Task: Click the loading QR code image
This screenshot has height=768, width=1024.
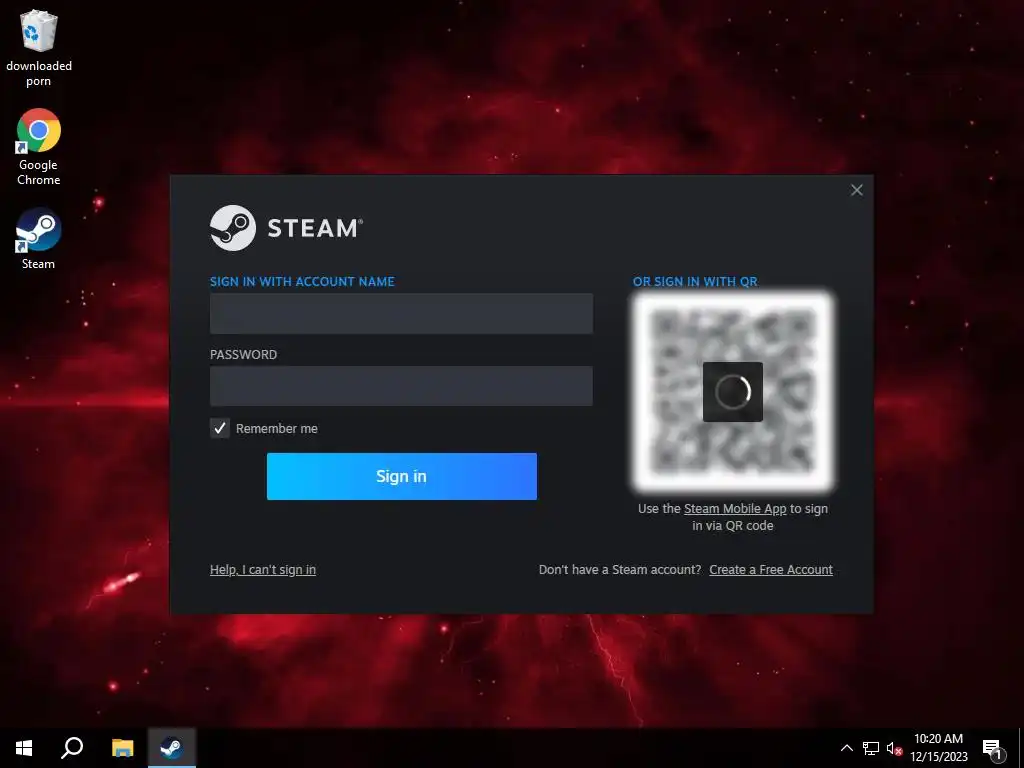Action: pos(733,392)
